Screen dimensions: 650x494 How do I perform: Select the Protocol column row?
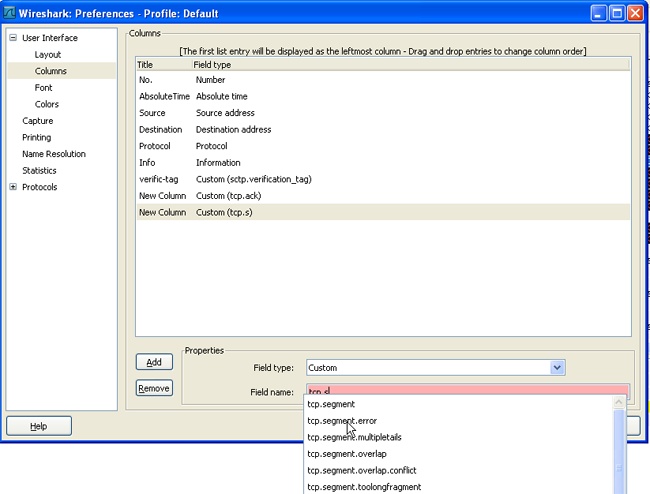[x=383, y=146]
